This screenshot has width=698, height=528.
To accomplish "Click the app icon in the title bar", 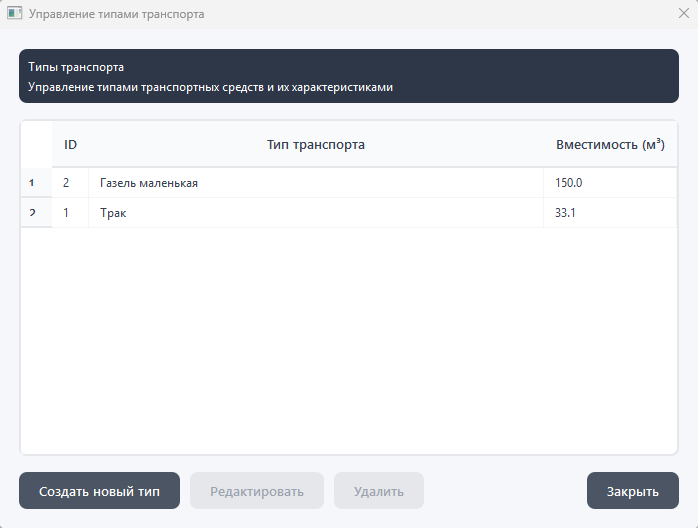I will click(14, 14).
